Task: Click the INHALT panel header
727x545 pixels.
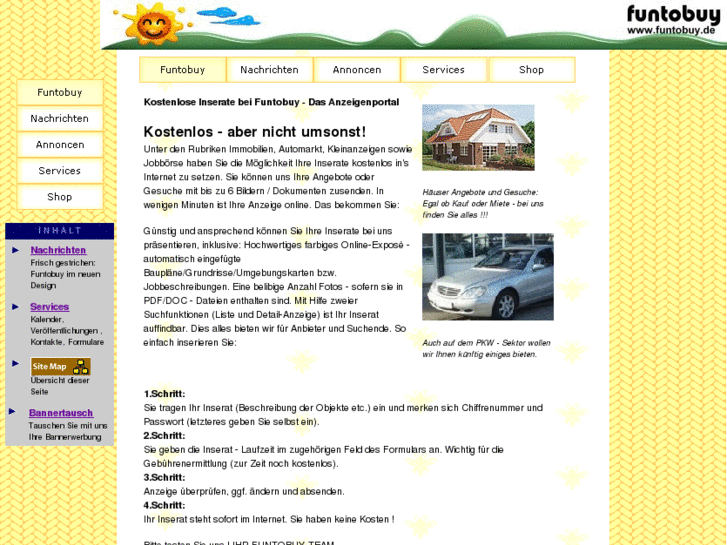Action: (x=59, y=231)
